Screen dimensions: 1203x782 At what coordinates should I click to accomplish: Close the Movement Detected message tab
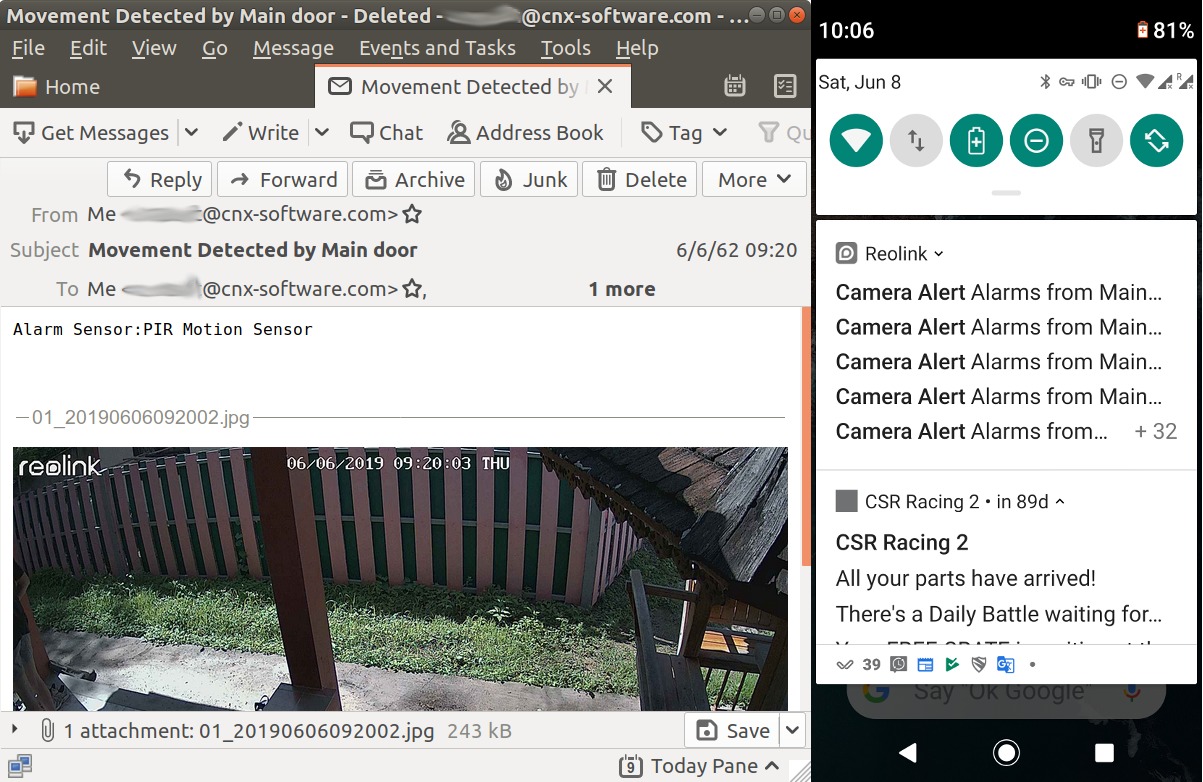[x=604, y=87]
